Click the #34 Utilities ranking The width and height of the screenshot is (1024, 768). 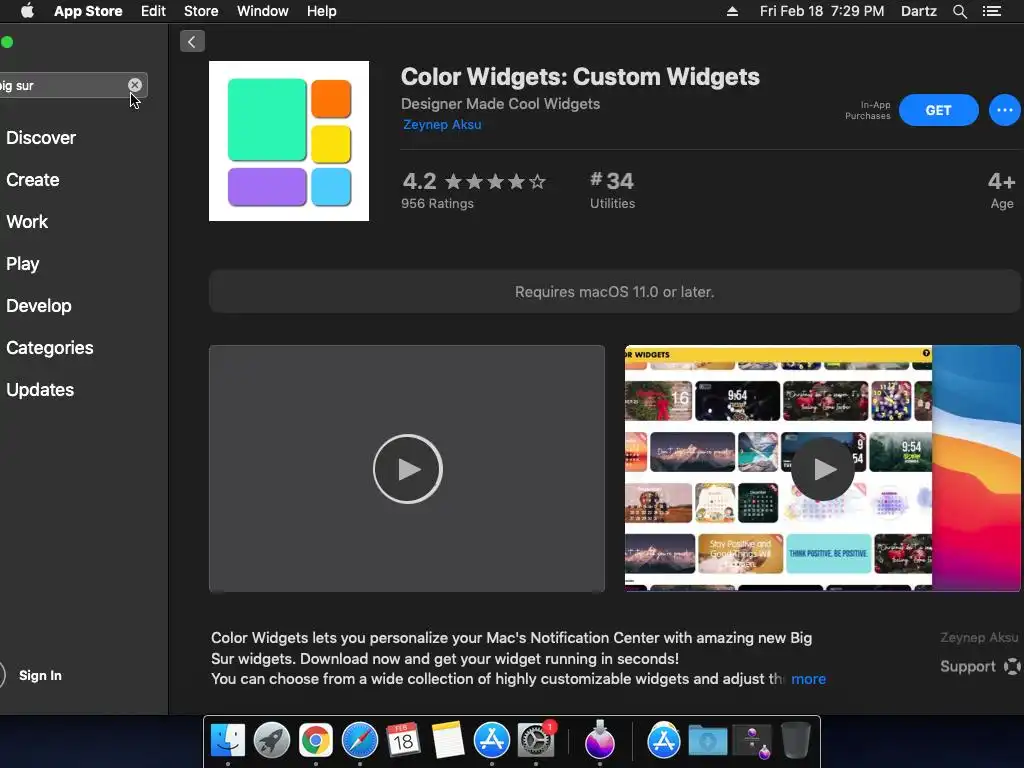[612, 189]
